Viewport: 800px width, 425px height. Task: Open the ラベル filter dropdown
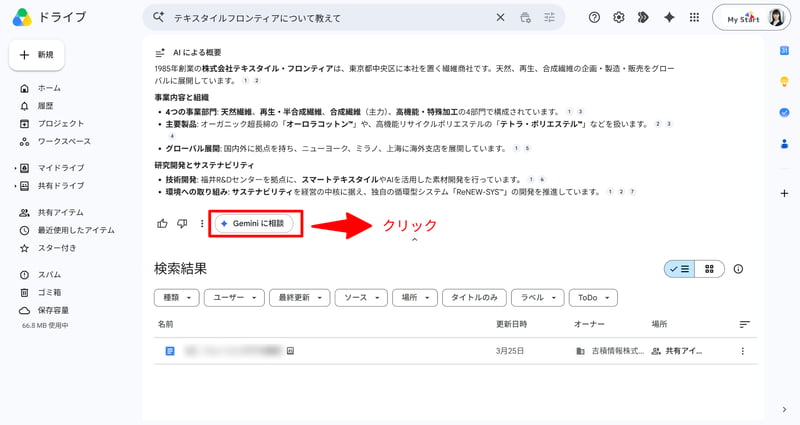538,297
